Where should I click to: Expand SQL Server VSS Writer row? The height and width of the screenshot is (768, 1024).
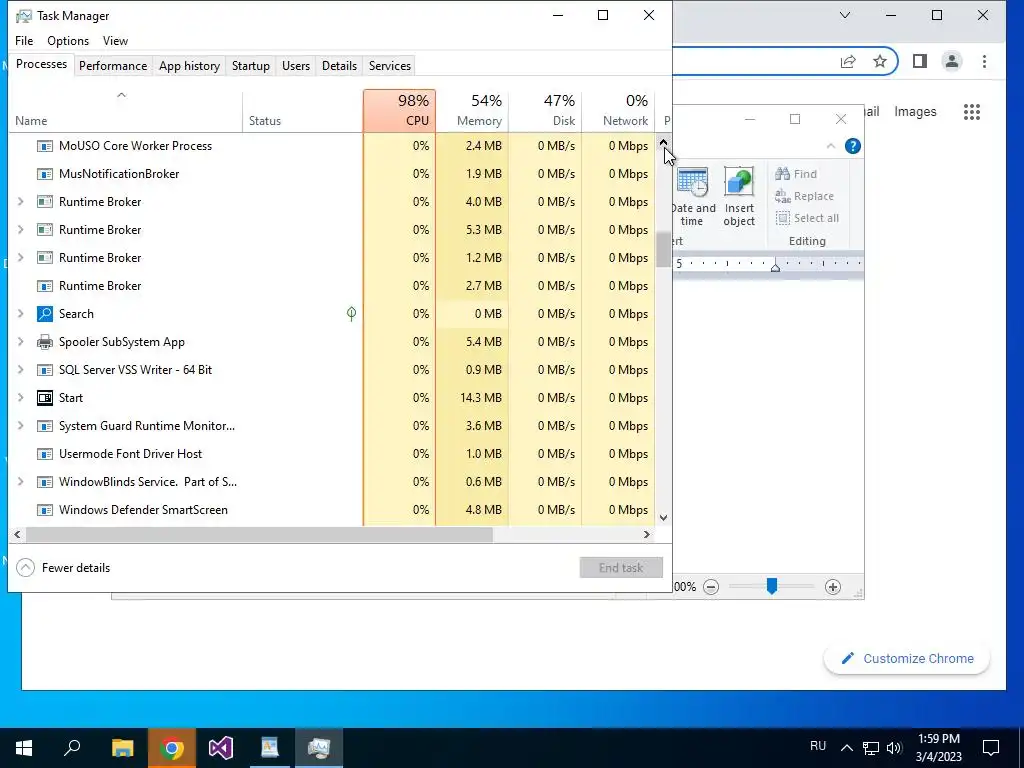[20, 370]
